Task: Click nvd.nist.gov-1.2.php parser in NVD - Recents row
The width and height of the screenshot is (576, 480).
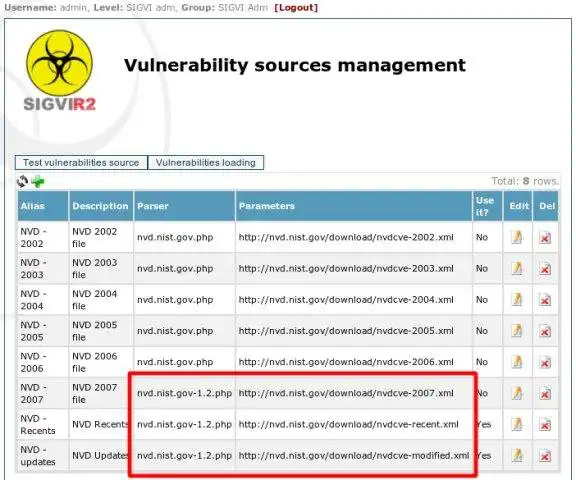Action: point(184,425)
